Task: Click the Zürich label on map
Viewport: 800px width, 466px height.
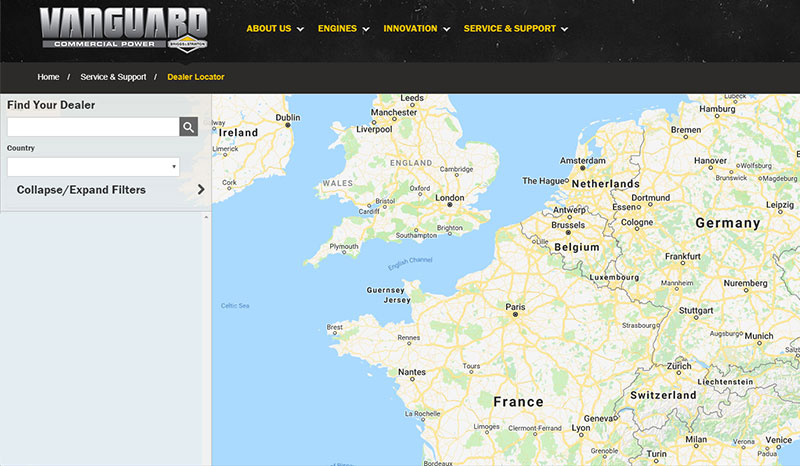Action: pos(679,366)
